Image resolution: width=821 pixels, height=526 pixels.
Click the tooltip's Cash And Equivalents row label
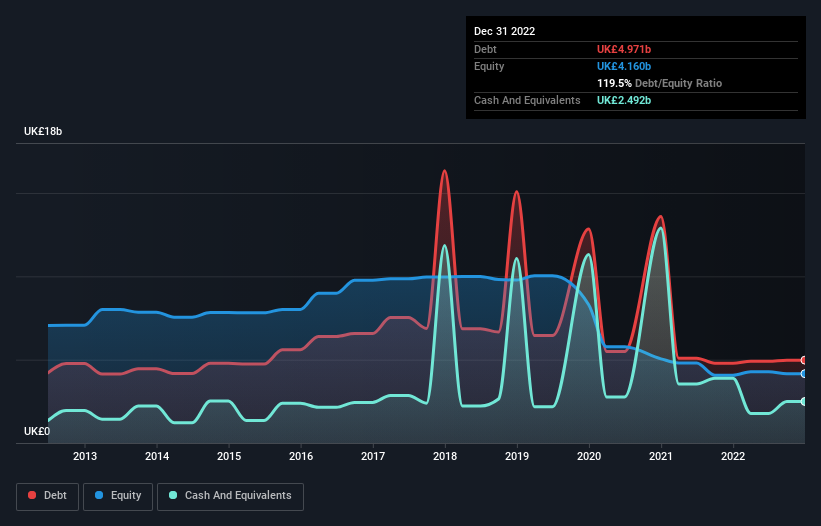[527, 100]
